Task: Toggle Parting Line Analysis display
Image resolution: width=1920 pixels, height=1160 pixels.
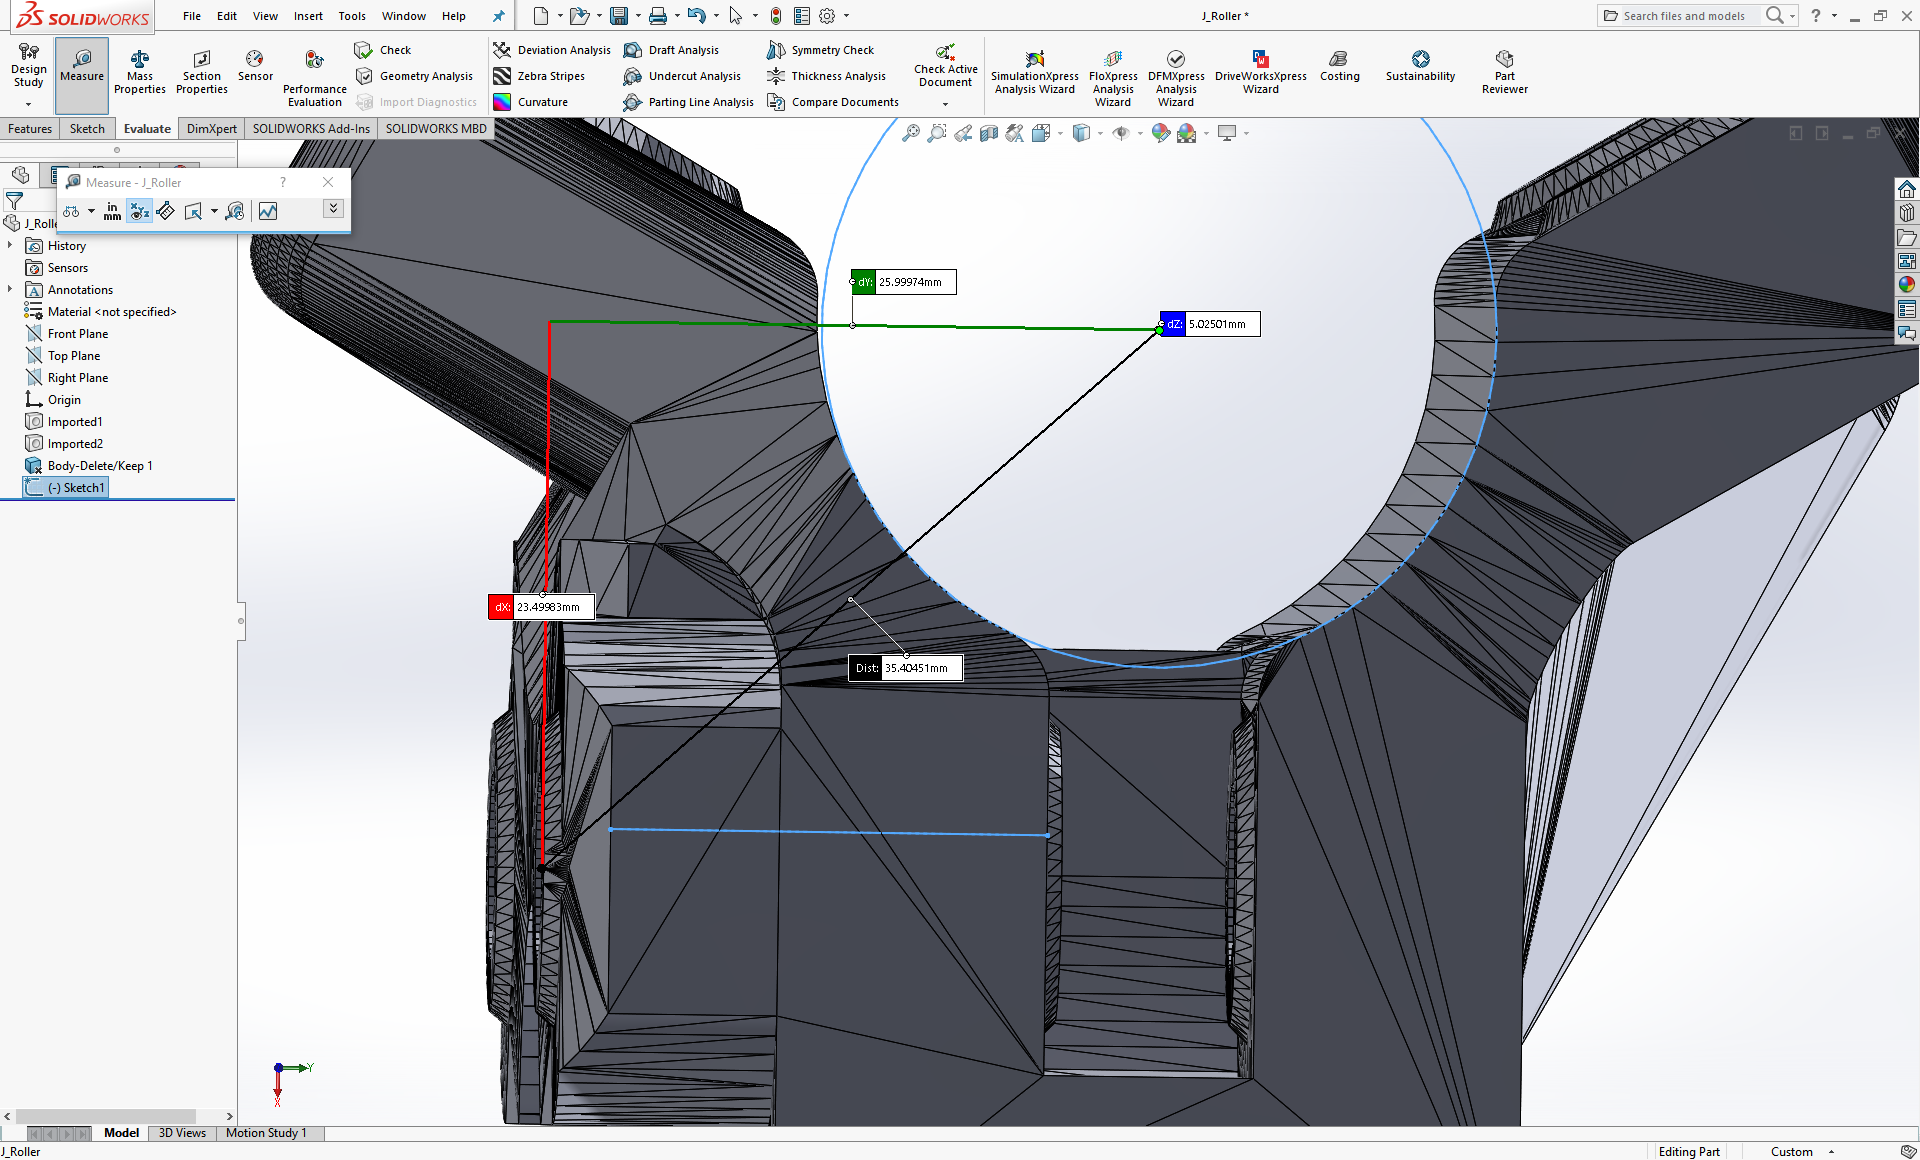Action: coord(688,102)
